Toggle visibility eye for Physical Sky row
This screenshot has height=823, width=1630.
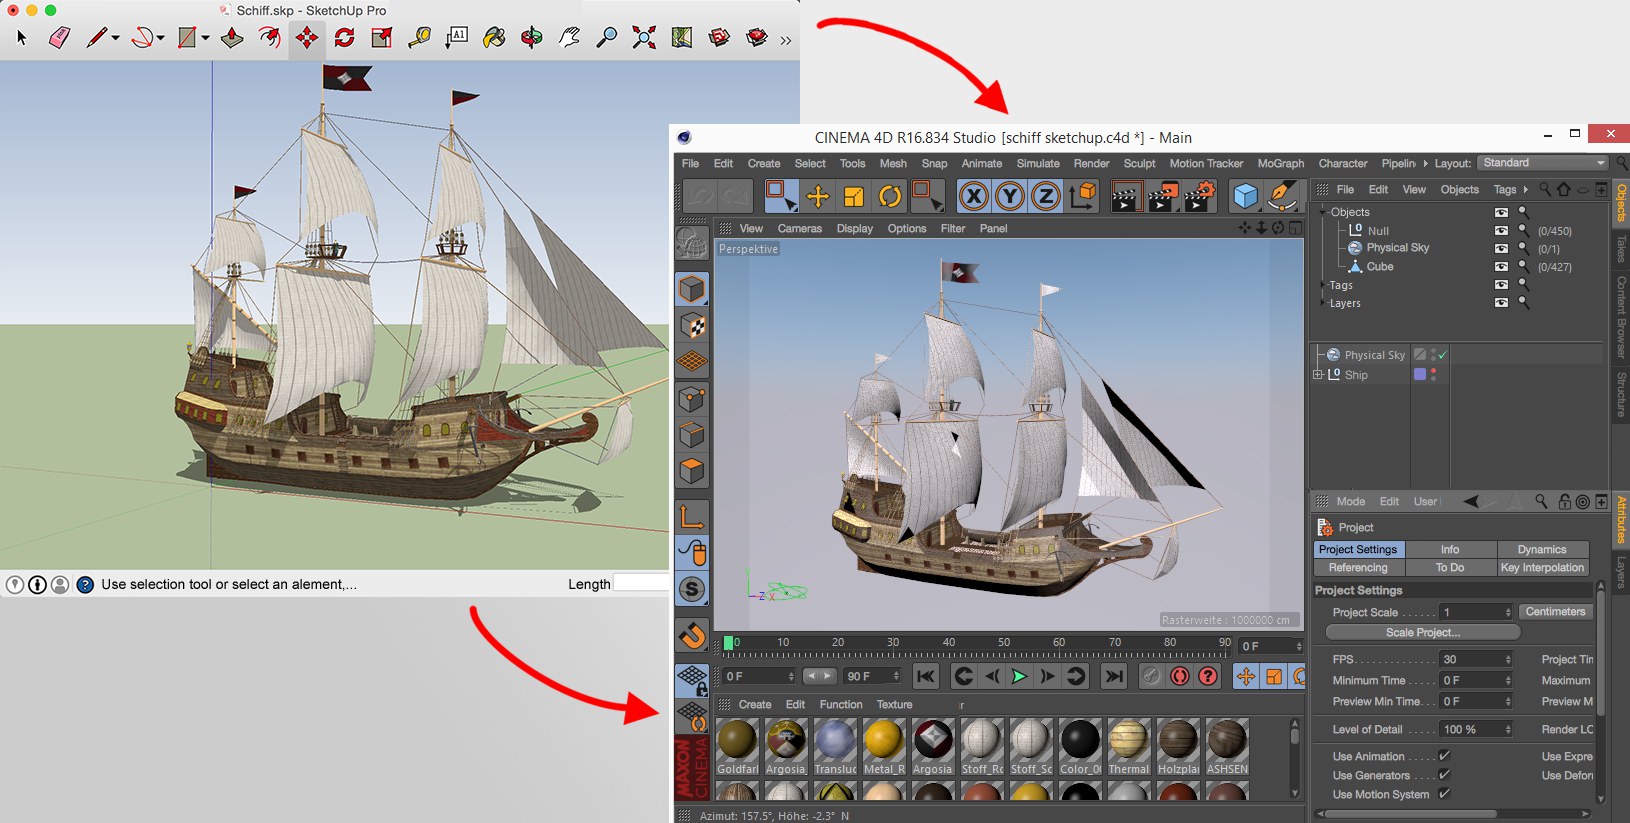click(1501, 249)
